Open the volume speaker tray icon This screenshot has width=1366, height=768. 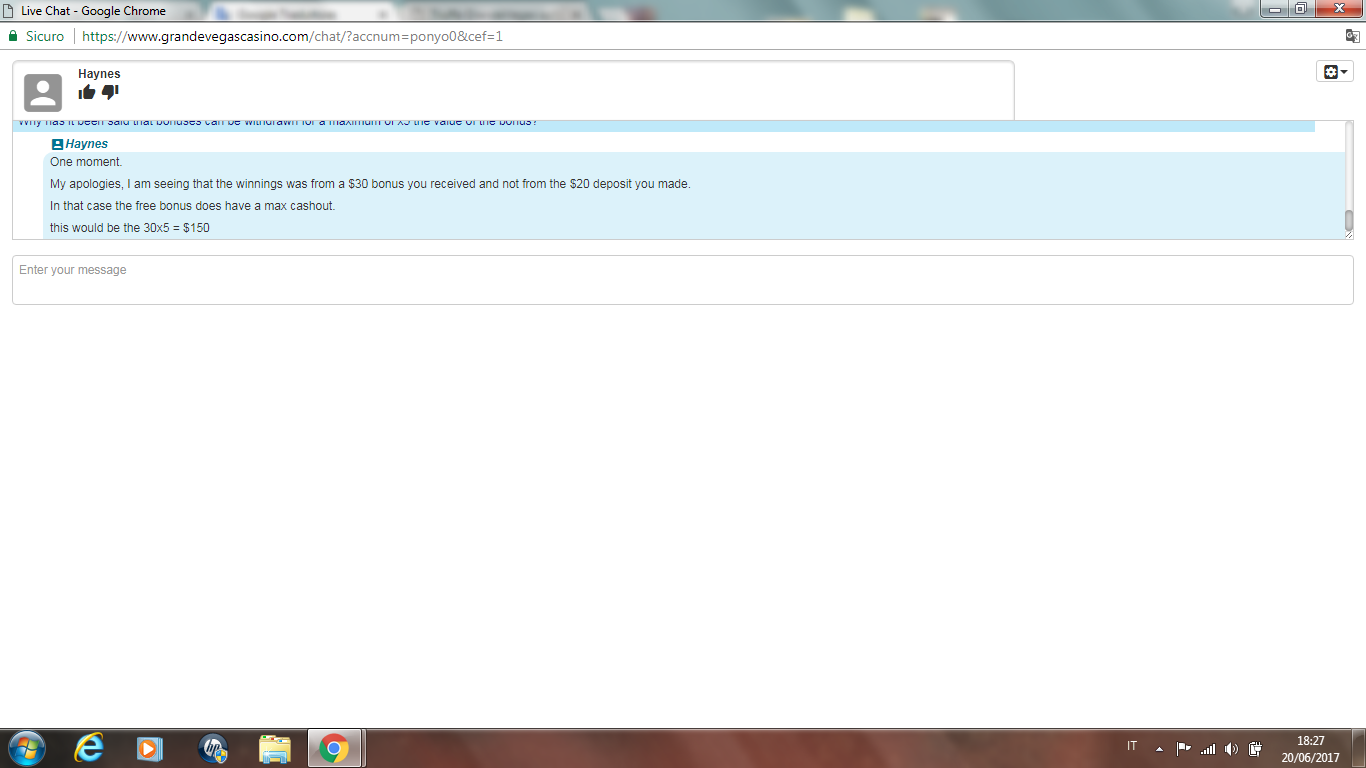[x=1231, y=748]
